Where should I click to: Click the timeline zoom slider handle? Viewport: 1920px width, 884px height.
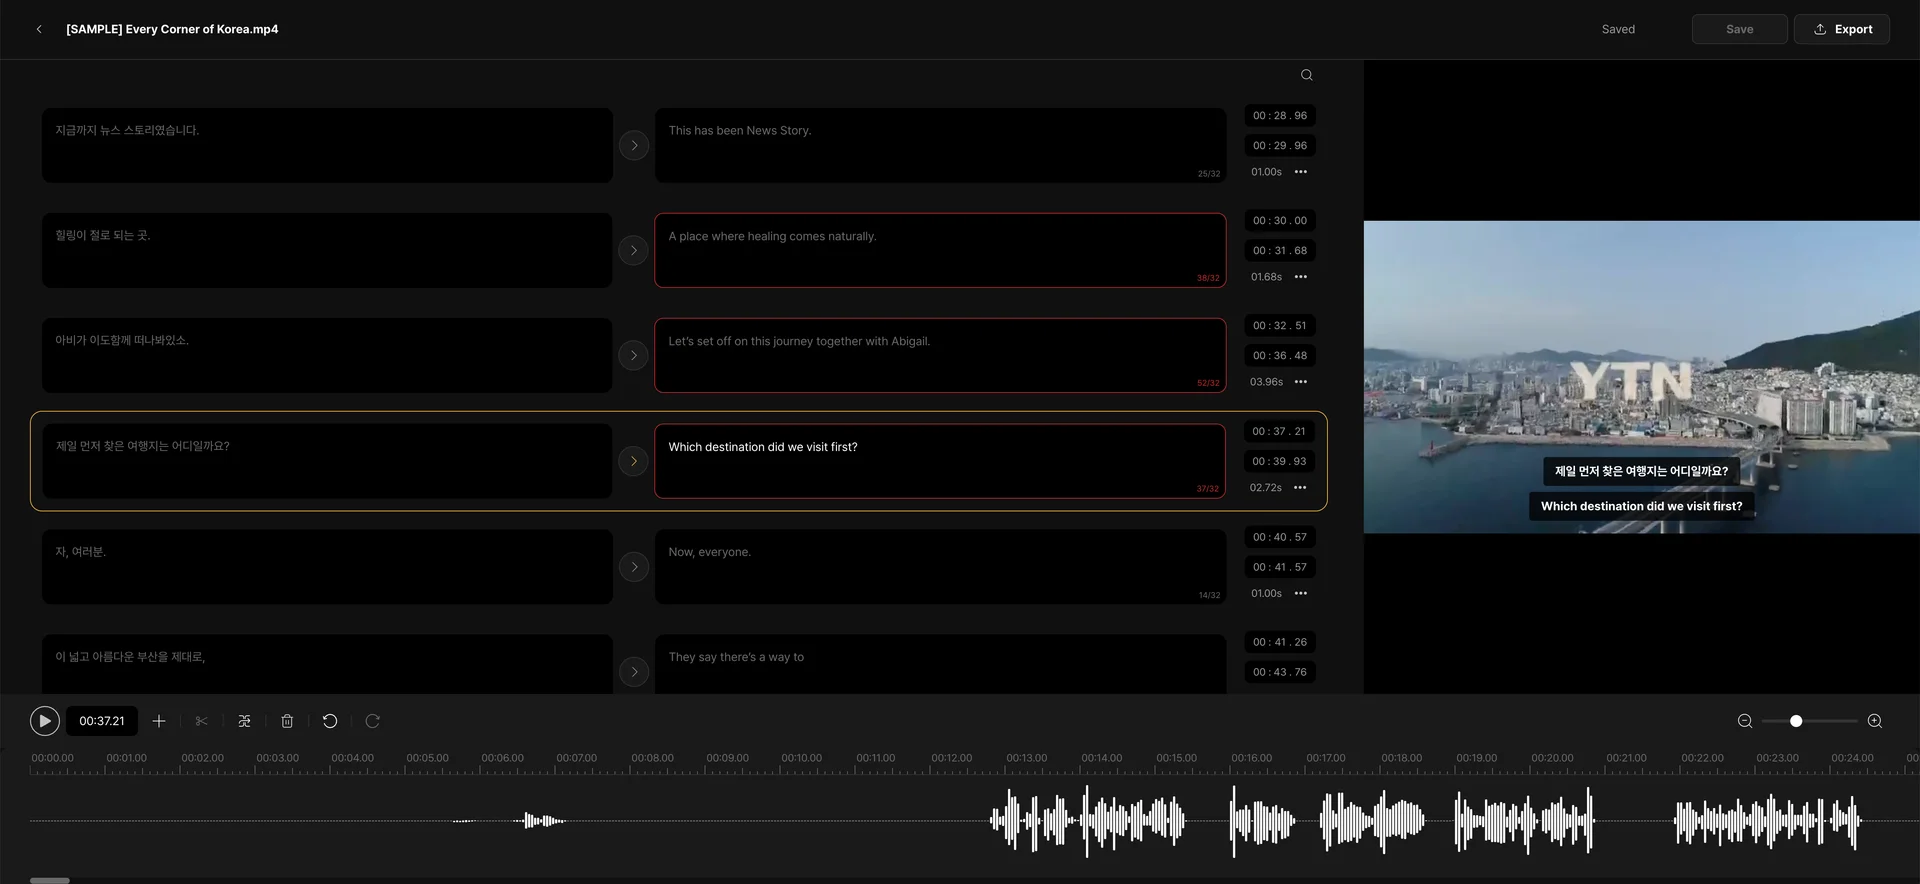[1796, 721]
